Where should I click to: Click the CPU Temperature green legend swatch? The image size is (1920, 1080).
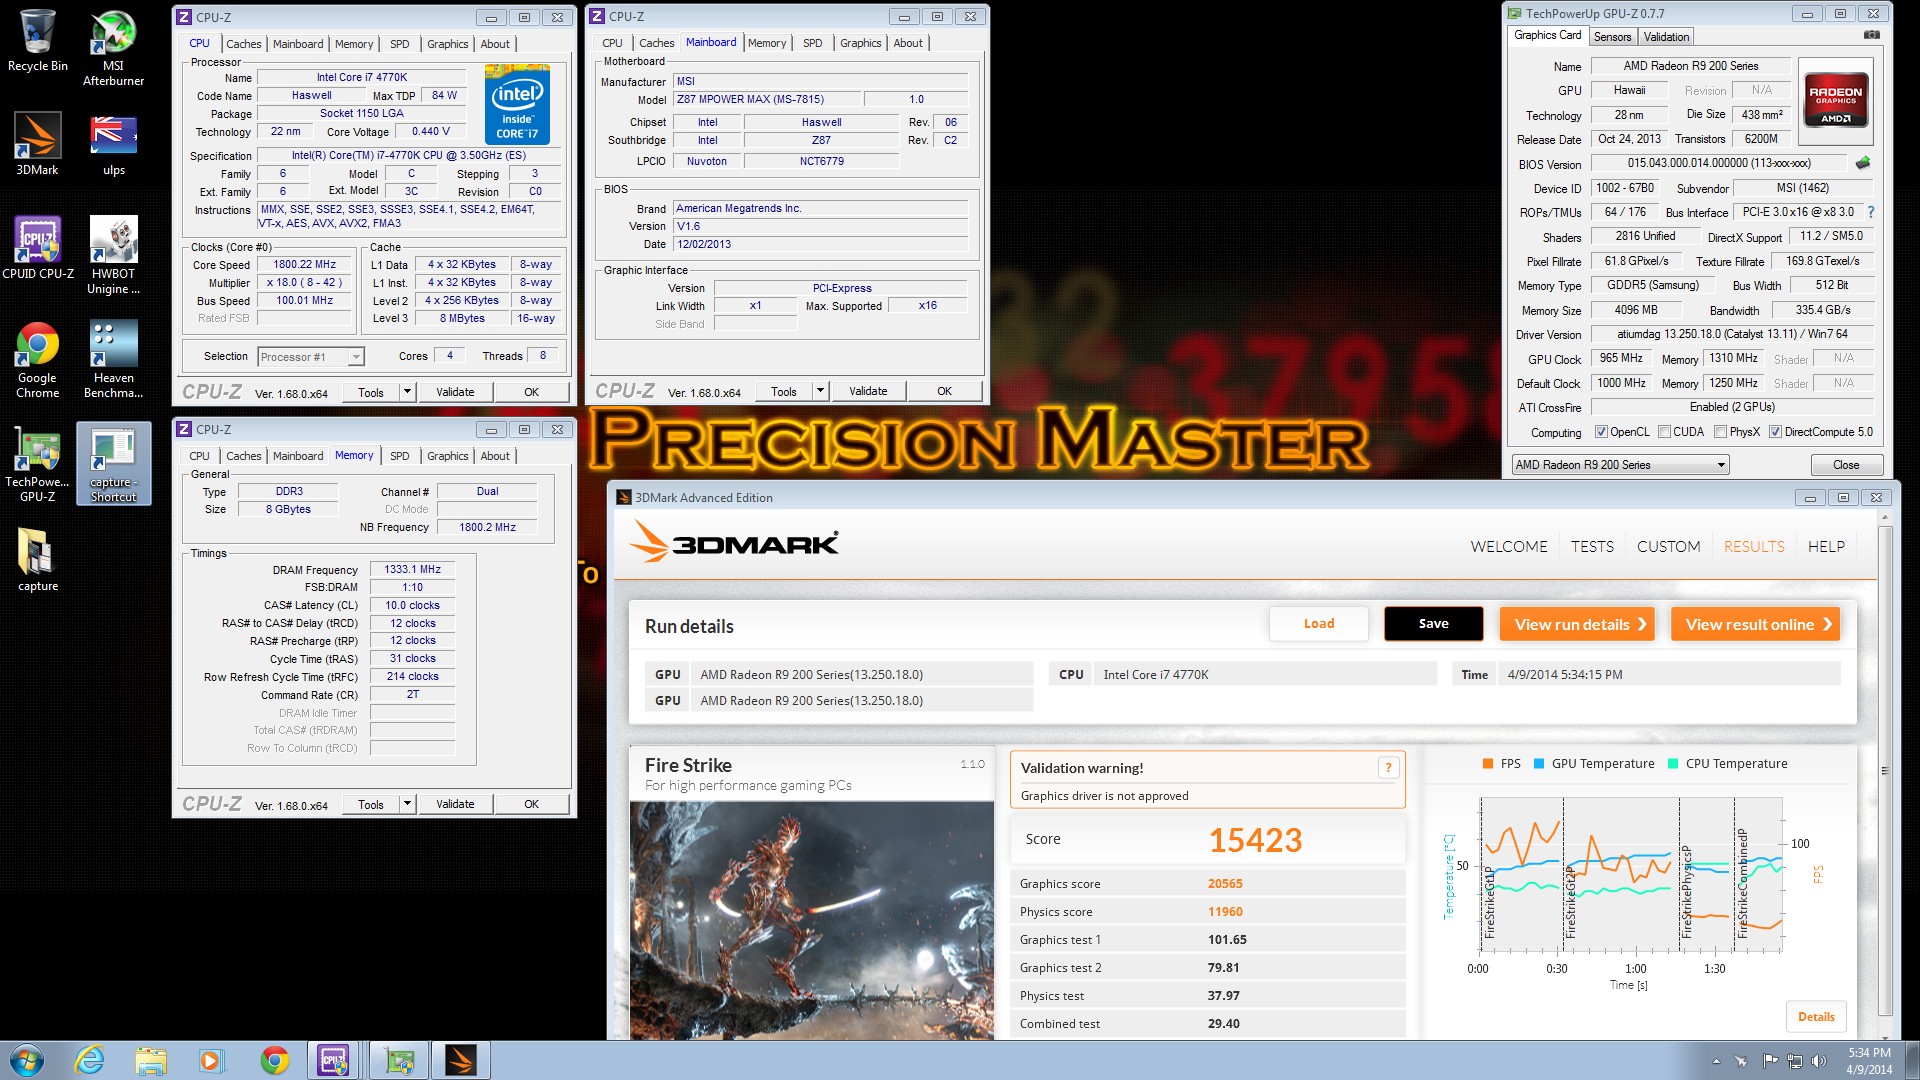[1673, 764]
